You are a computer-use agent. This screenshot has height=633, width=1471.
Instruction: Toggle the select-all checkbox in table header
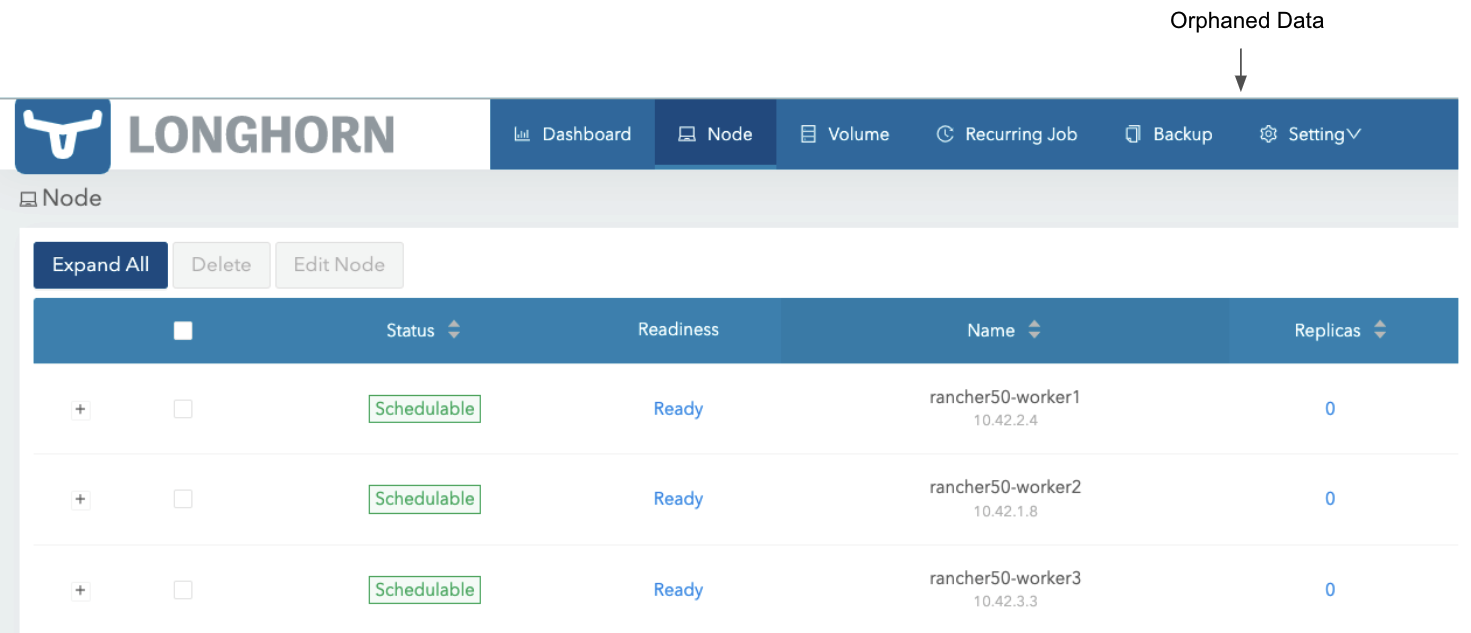coord(183,329)
